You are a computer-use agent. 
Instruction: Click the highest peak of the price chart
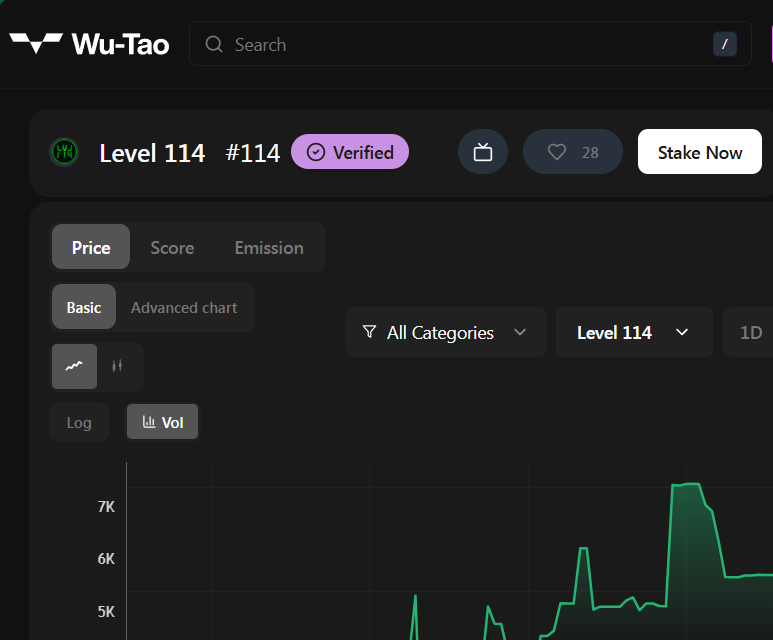(x=692, y=484)
